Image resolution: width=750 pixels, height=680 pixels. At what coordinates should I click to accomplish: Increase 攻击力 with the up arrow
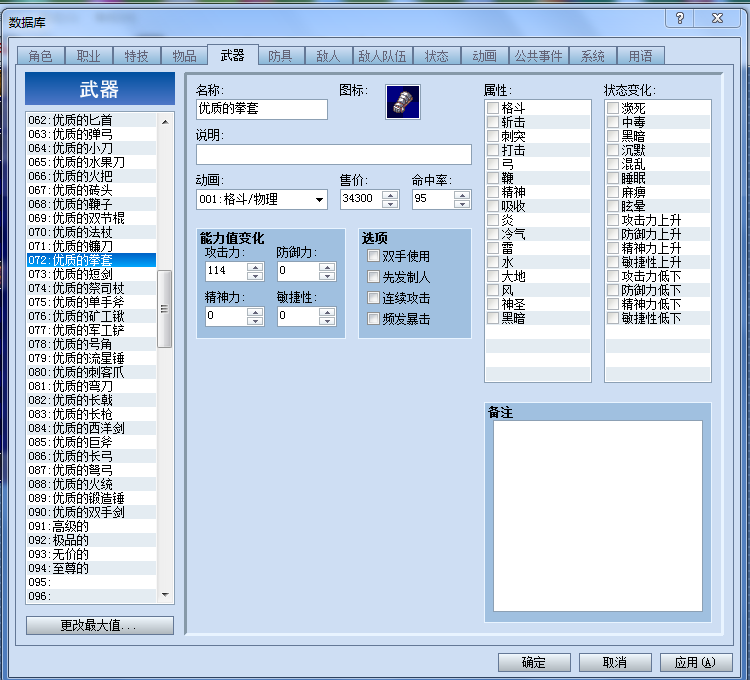tap(255, 267)
